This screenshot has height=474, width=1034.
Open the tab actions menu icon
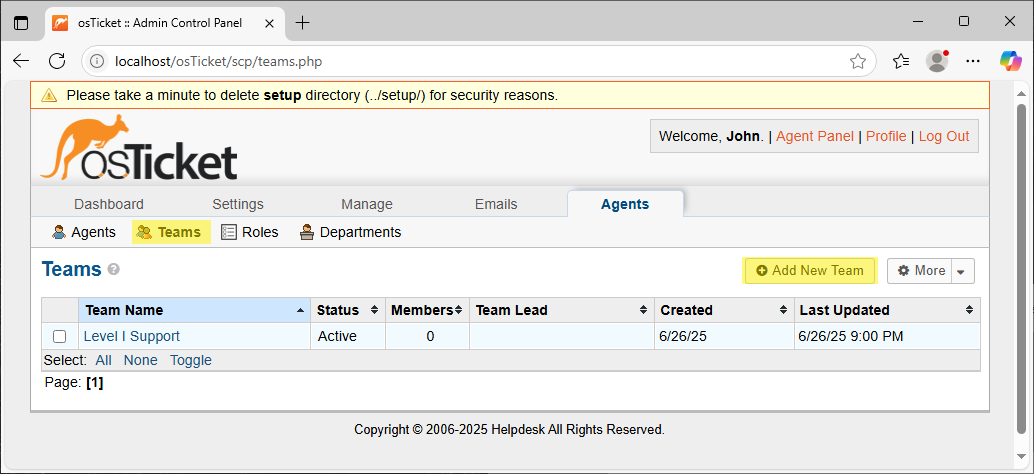tap(21, 22)
